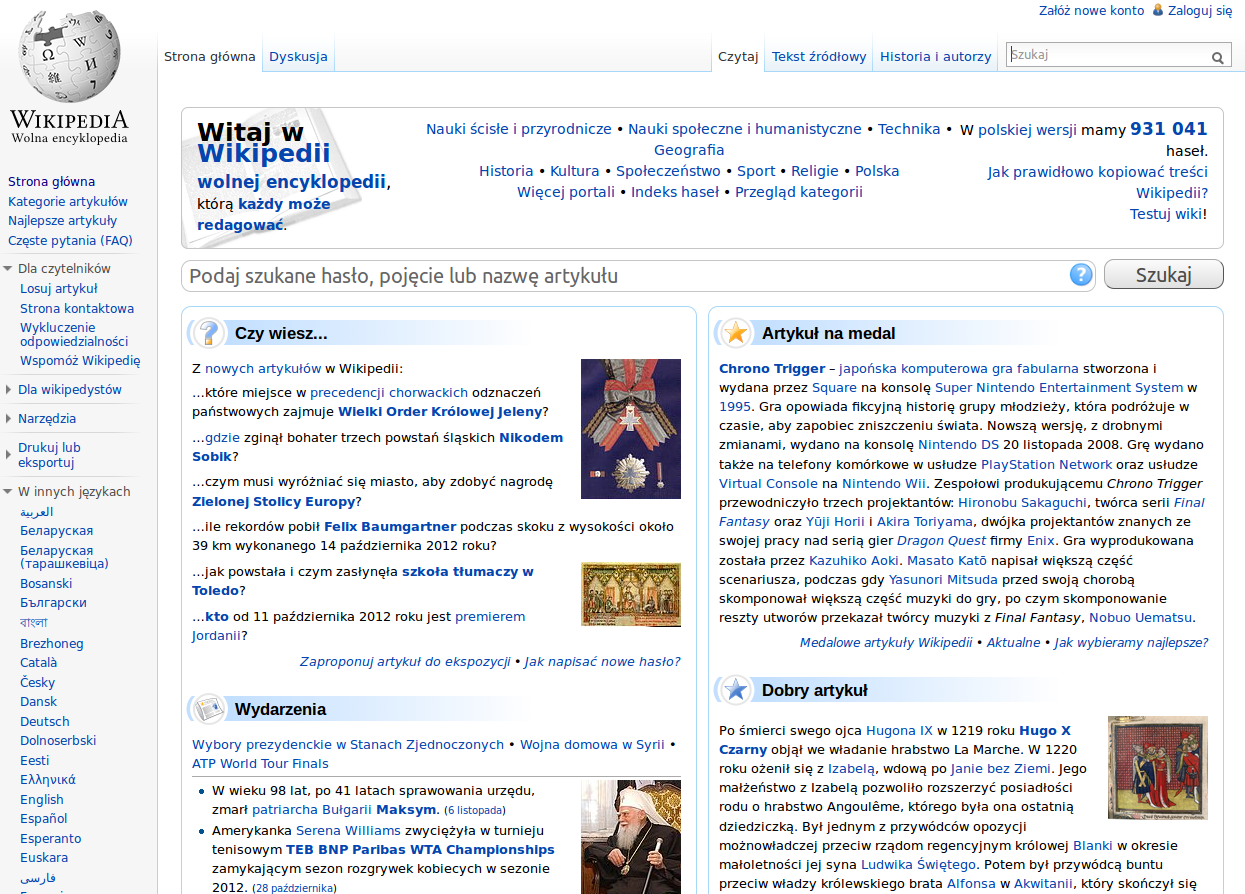Open the Toledo translators school painting thumbnail
The image size is (1245, 894).
(x=631, y=594)
